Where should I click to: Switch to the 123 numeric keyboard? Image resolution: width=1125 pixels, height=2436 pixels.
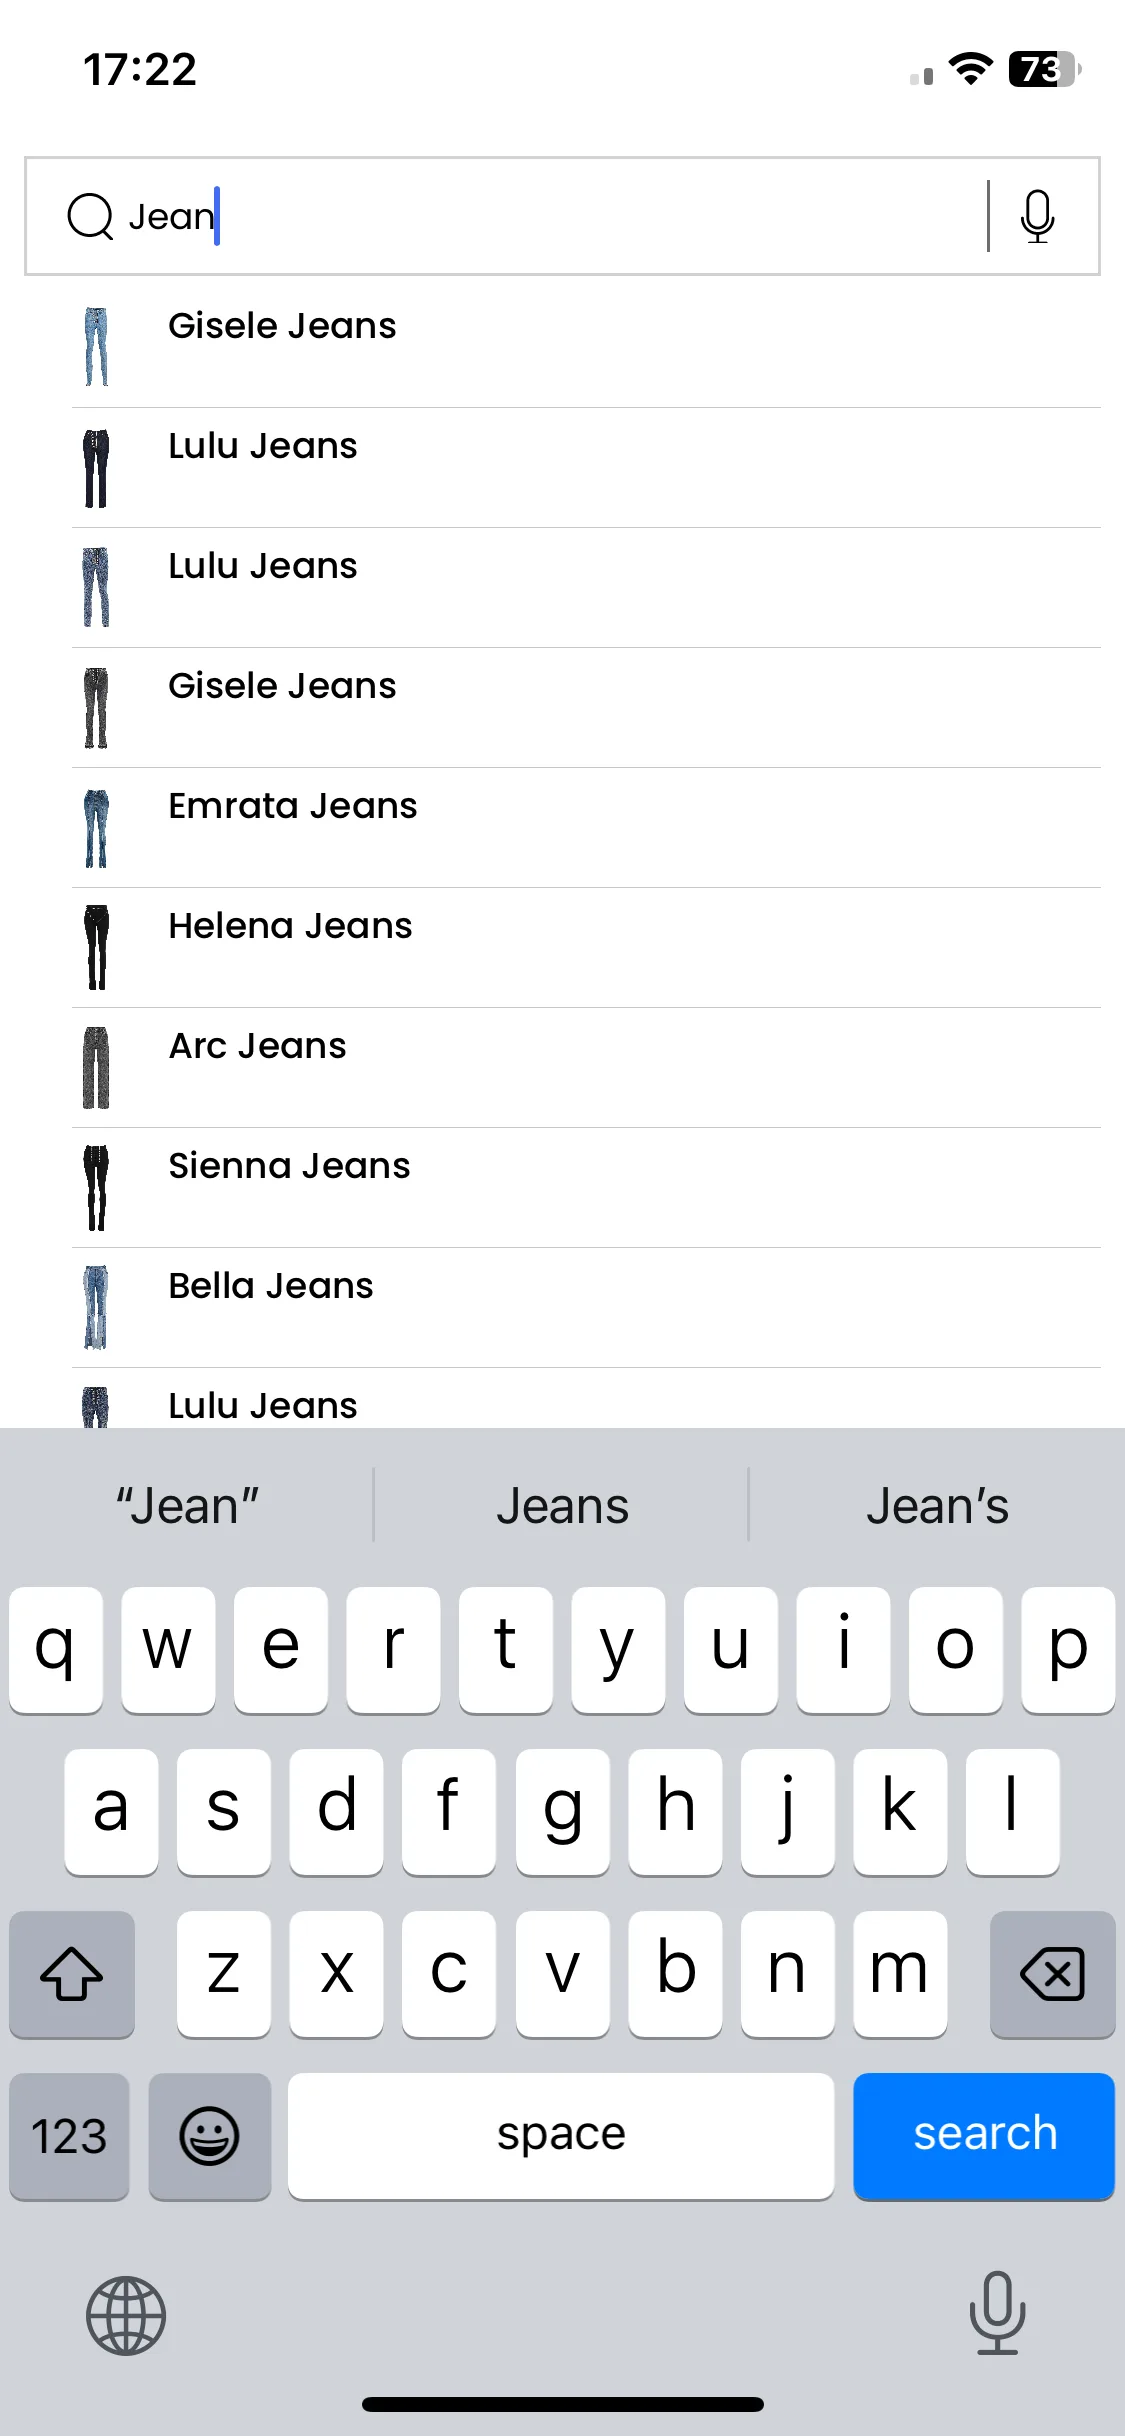click(69, 2136)
